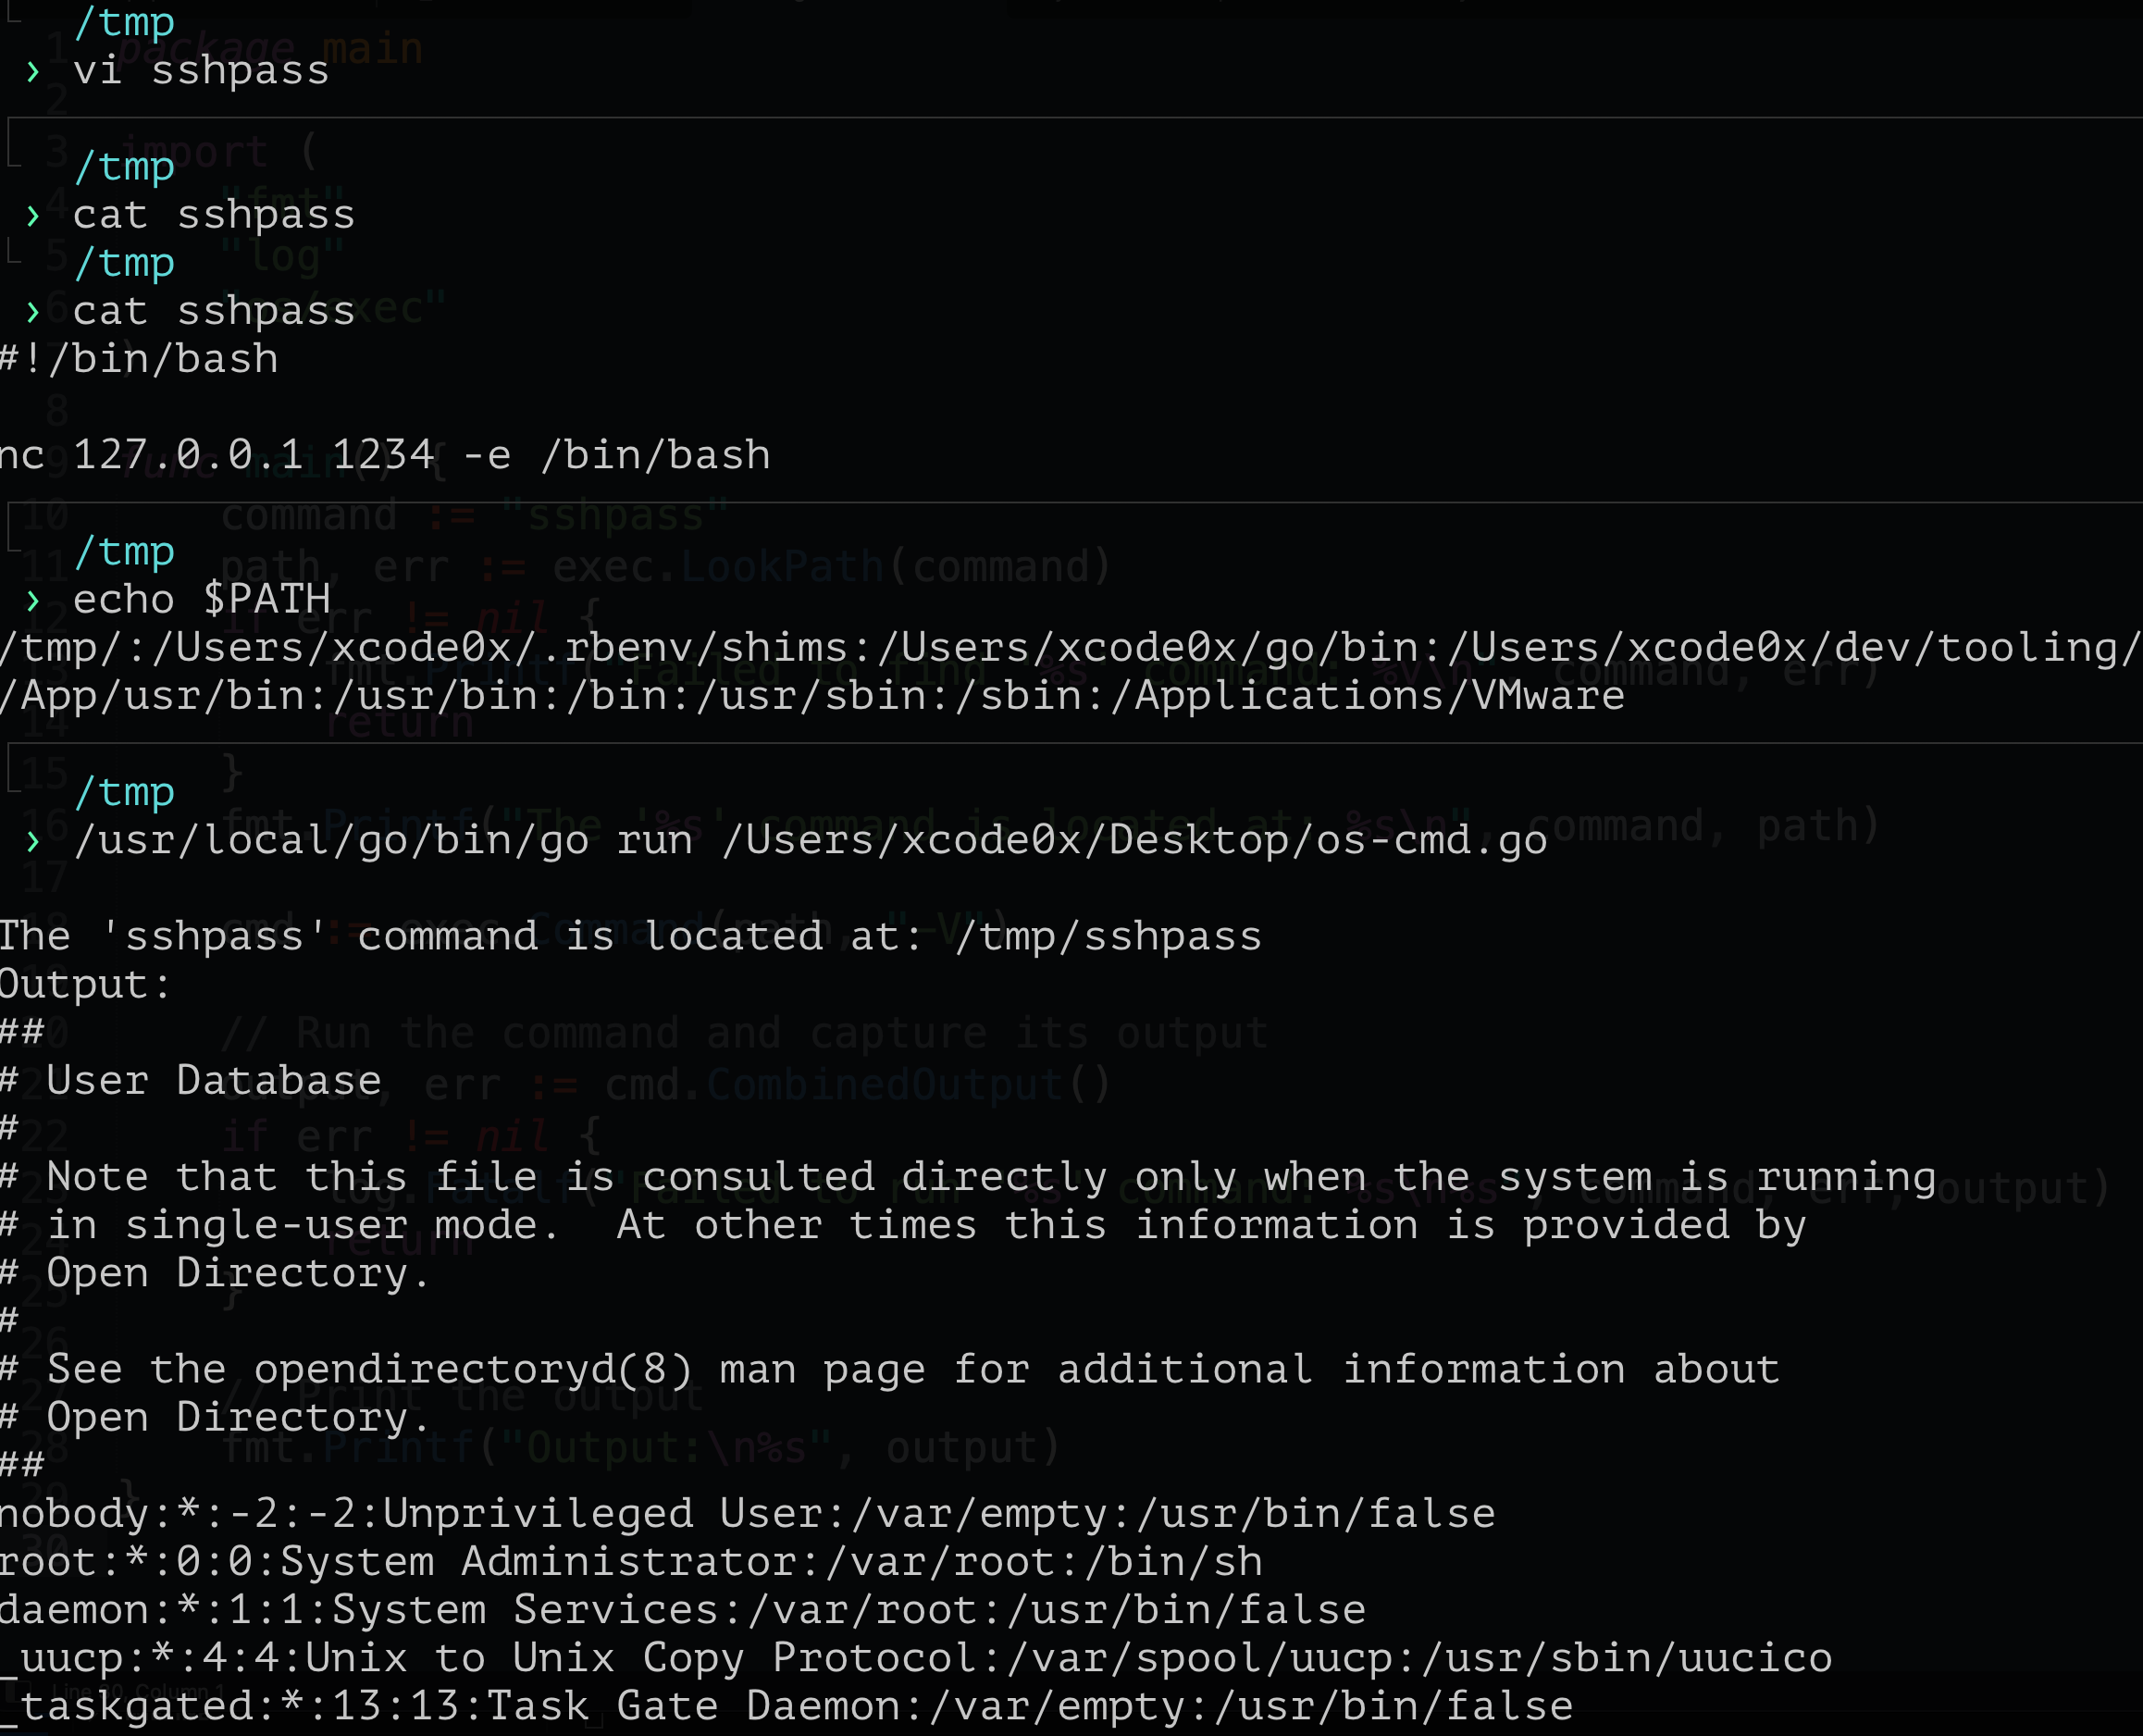Viewport: 2143px width, 1736px height.
Task: Click the prompt chevron before the first cat sshpass
Action: (33, 216)
